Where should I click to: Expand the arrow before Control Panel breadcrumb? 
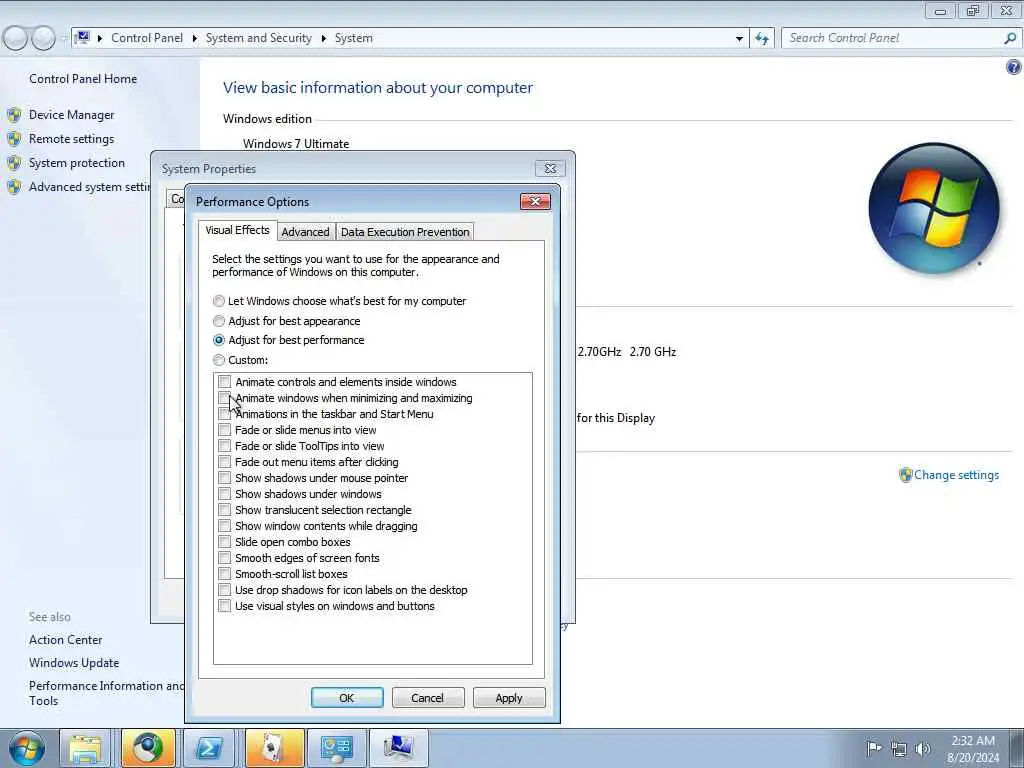[100, 39]
